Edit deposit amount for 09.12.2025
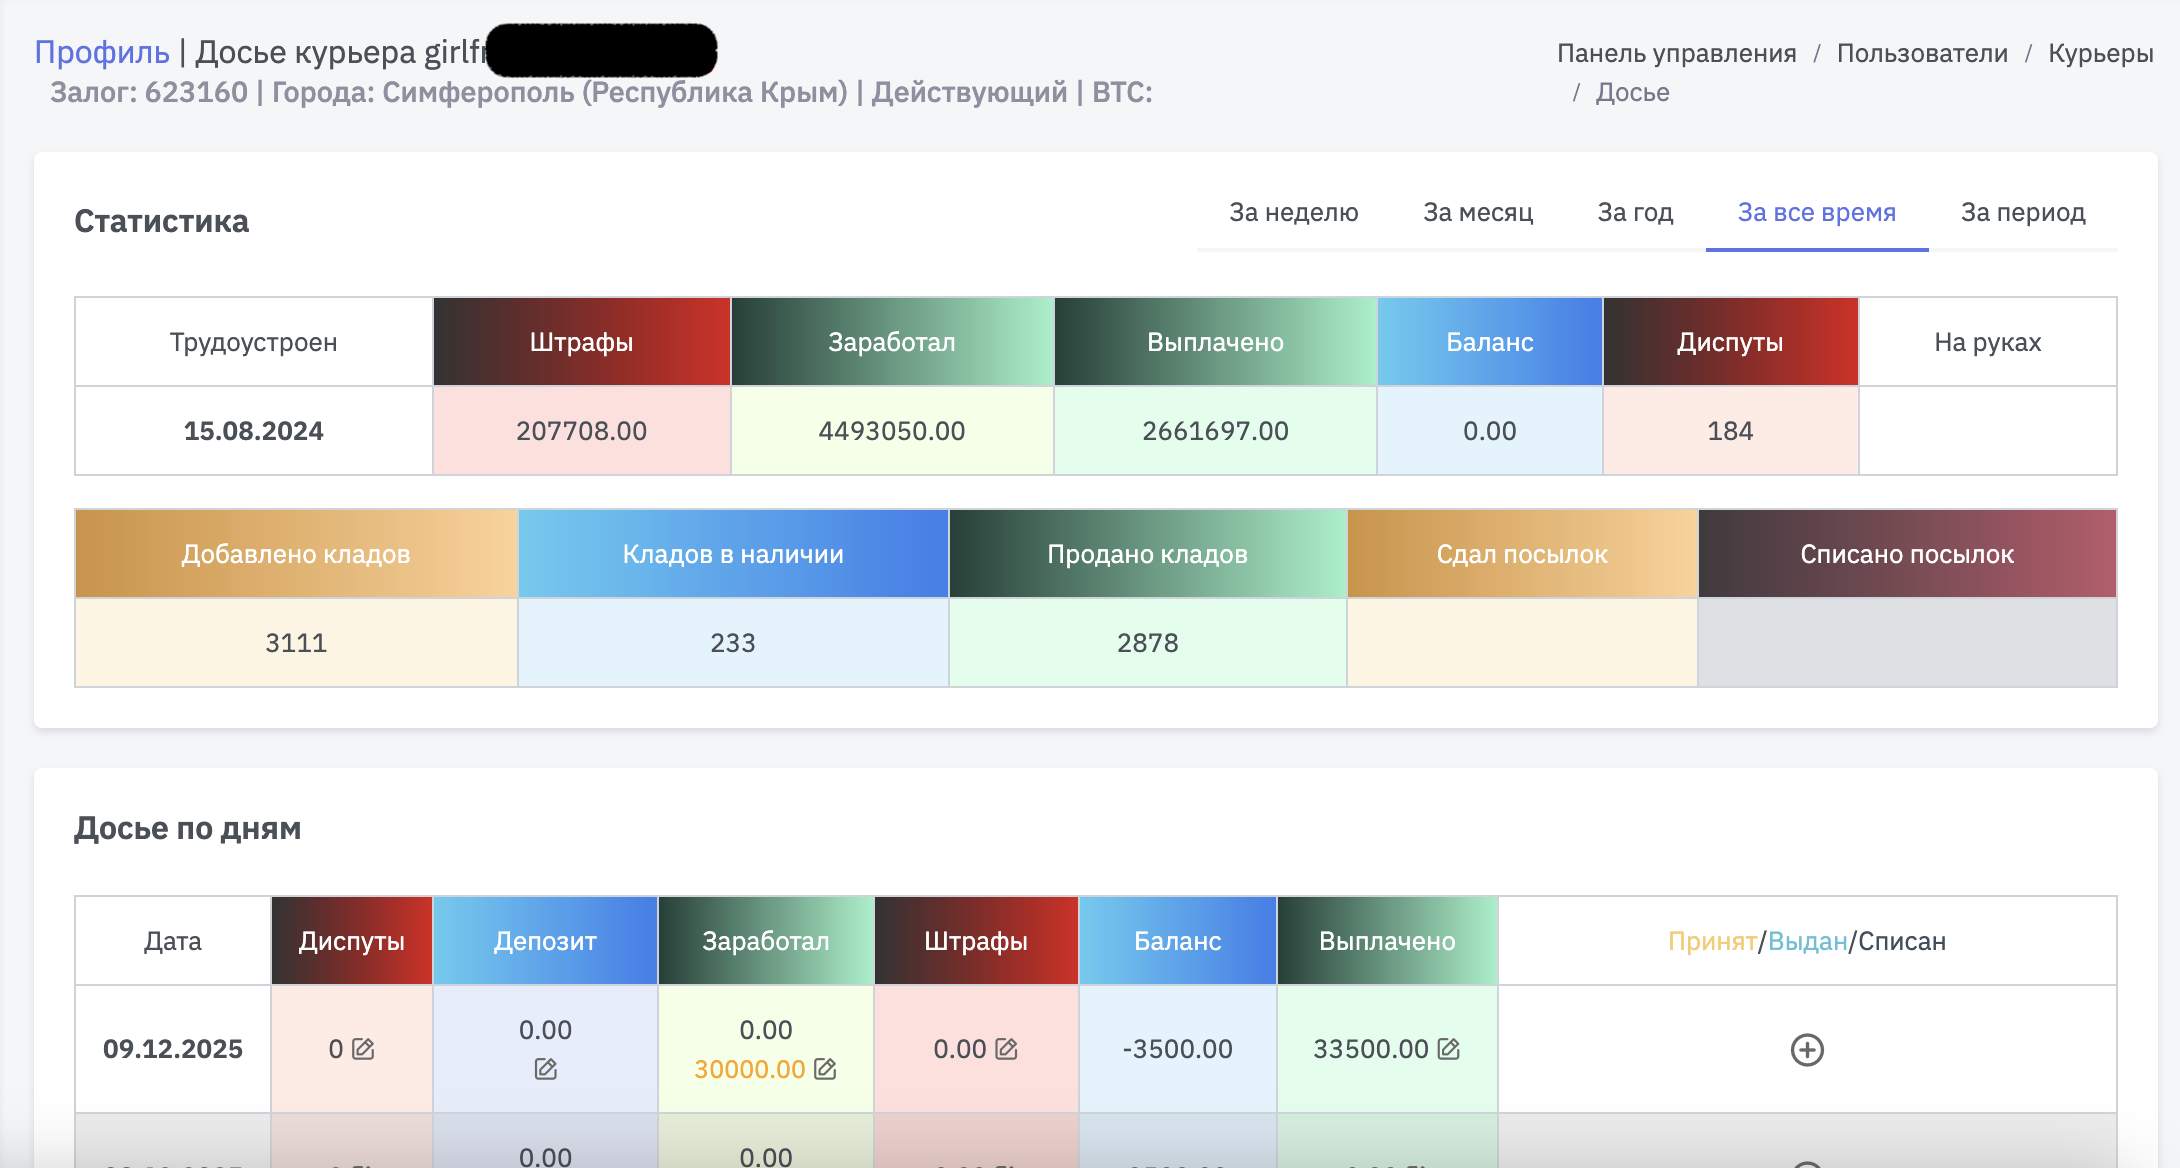Image resolution: width=2180 pixels, height=1168 pixels. (x=545, y=1069)
